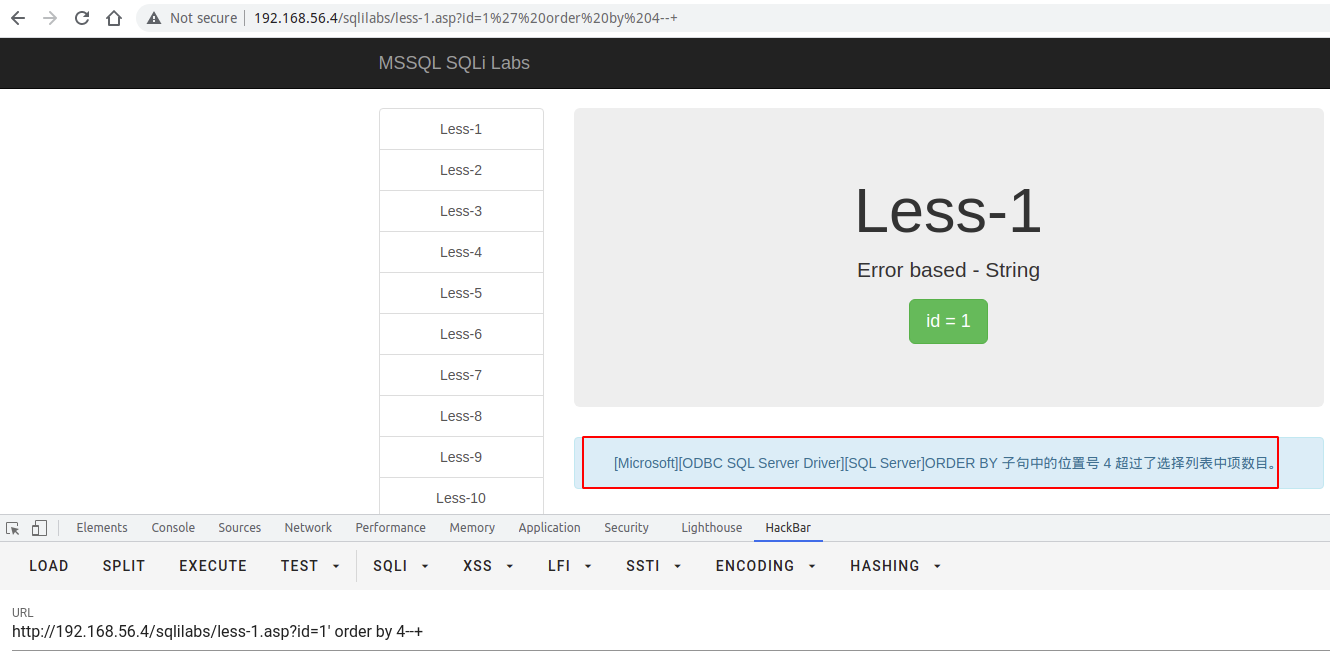The width and height of the screenshot is (1330, 654).
Task: Activate the DevTools inspect element picker
Action: click(13, 528)
